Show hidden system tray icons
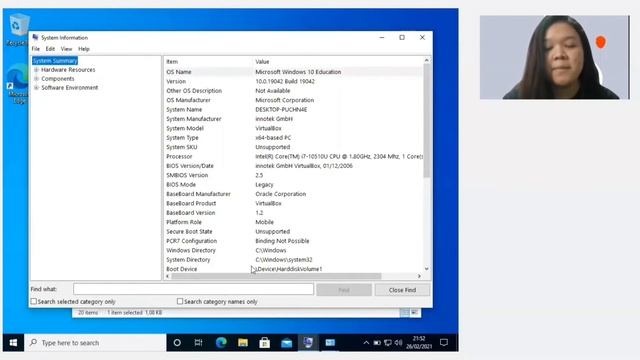640x360 pixels. 366,343
